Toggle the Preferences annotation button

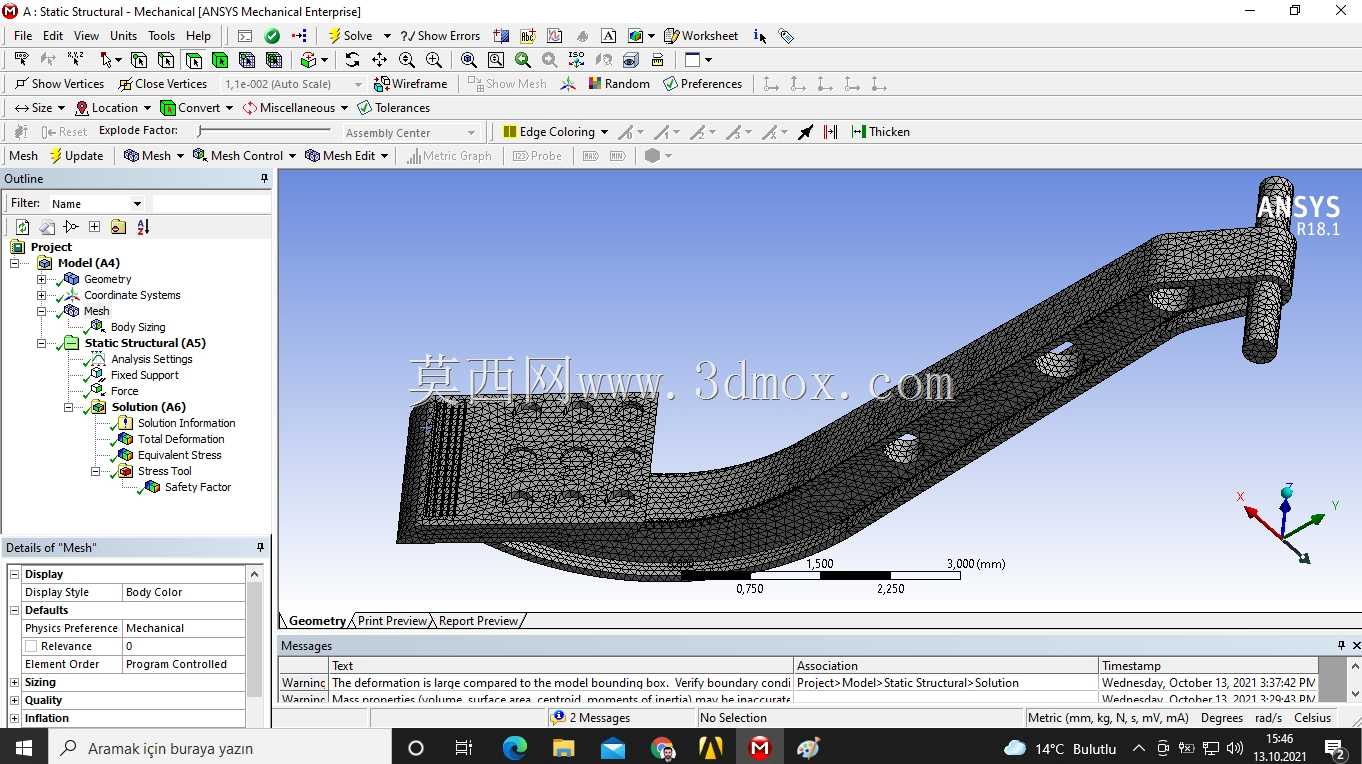point(702,84)
